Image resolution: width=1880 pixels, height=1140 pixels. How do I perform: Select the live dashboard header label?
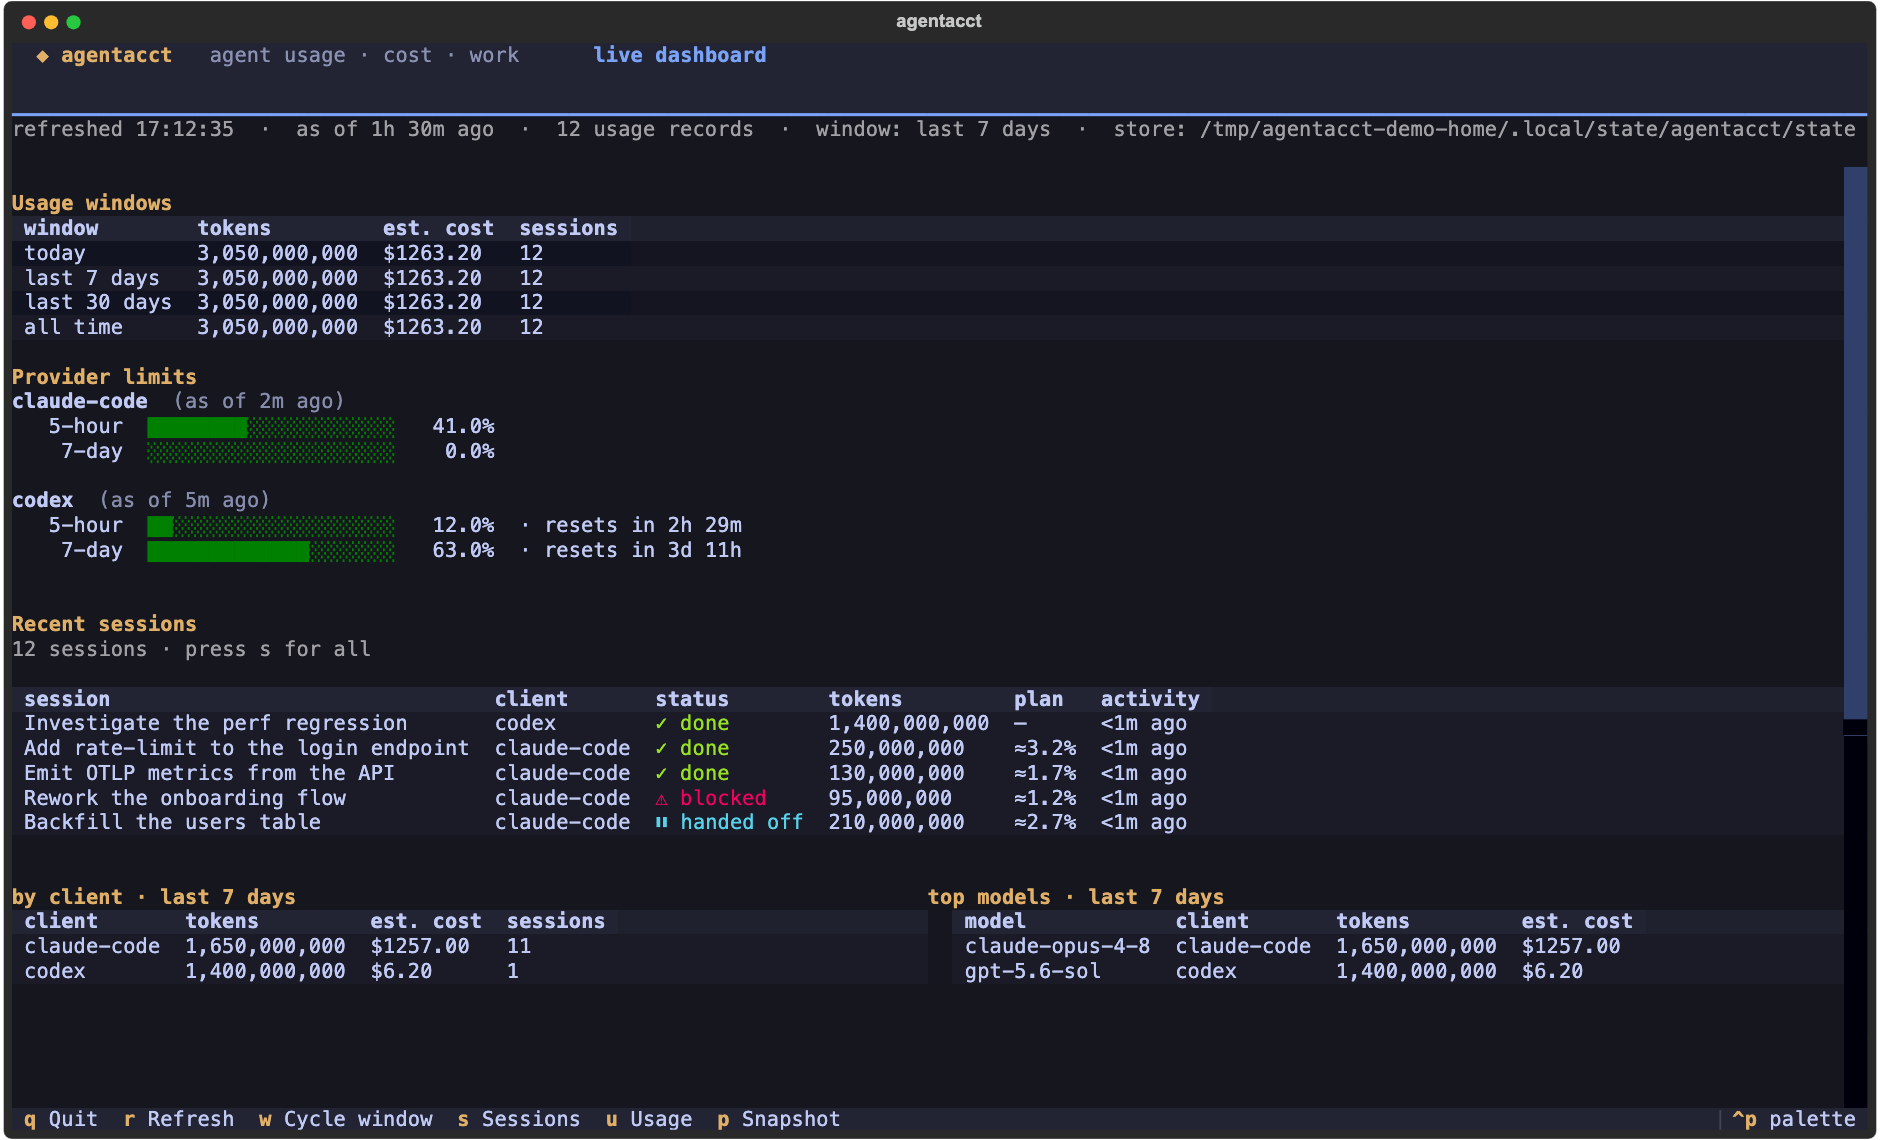680,55
